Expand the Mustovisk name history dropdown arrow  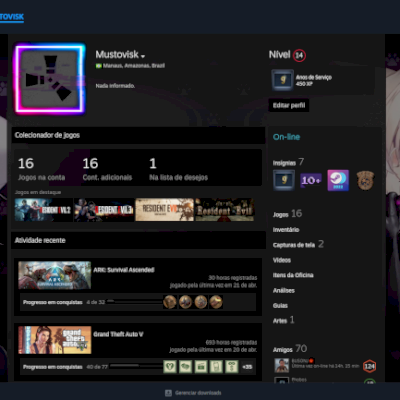coord(143,56)
